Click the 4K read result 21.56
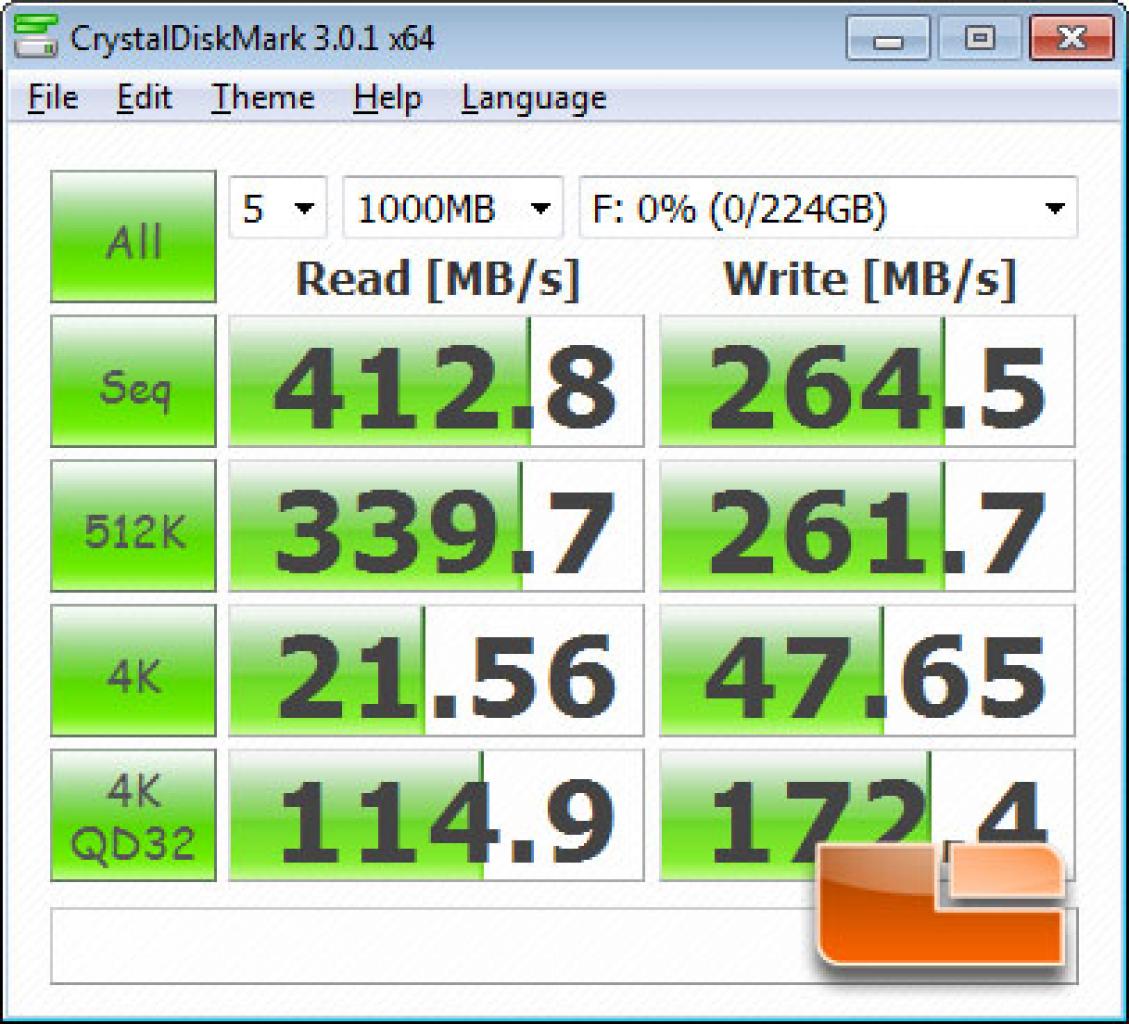The width and height of the screenshot is (1129, 1024). coord(436,670)
